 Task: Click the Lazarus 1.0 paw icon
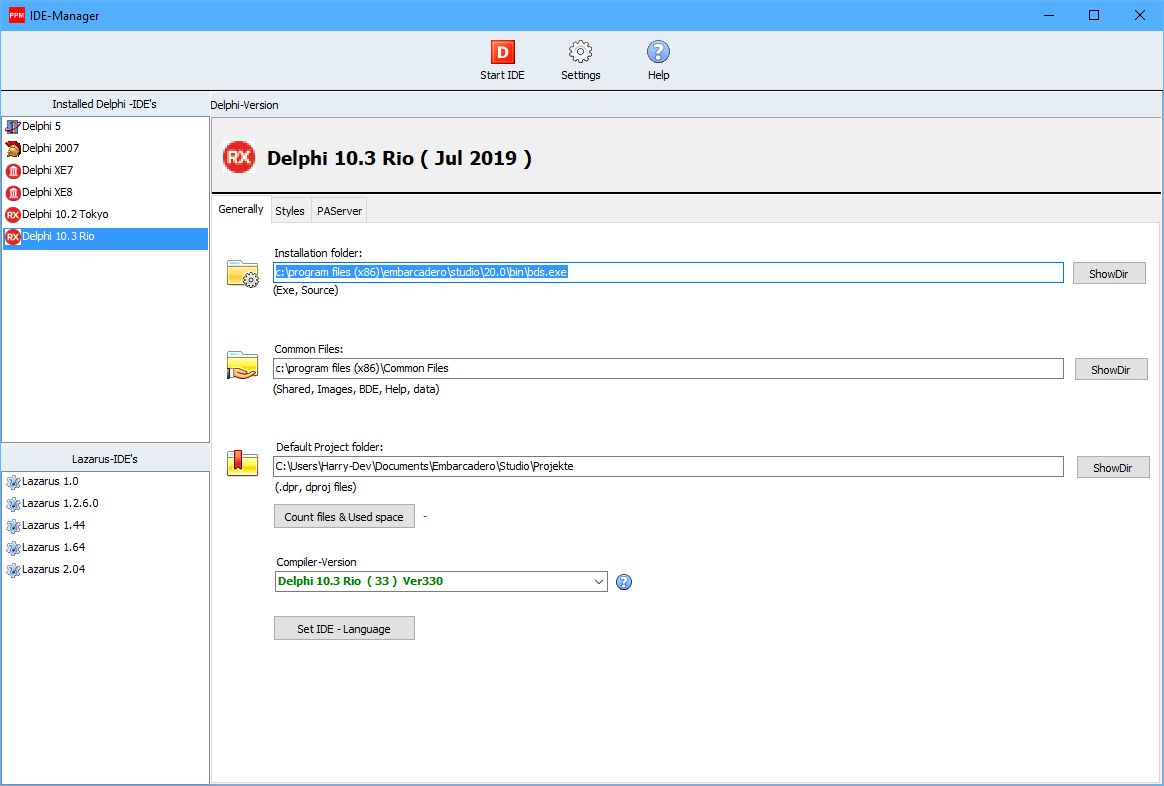pyautogui.click(x=13, y=482)
